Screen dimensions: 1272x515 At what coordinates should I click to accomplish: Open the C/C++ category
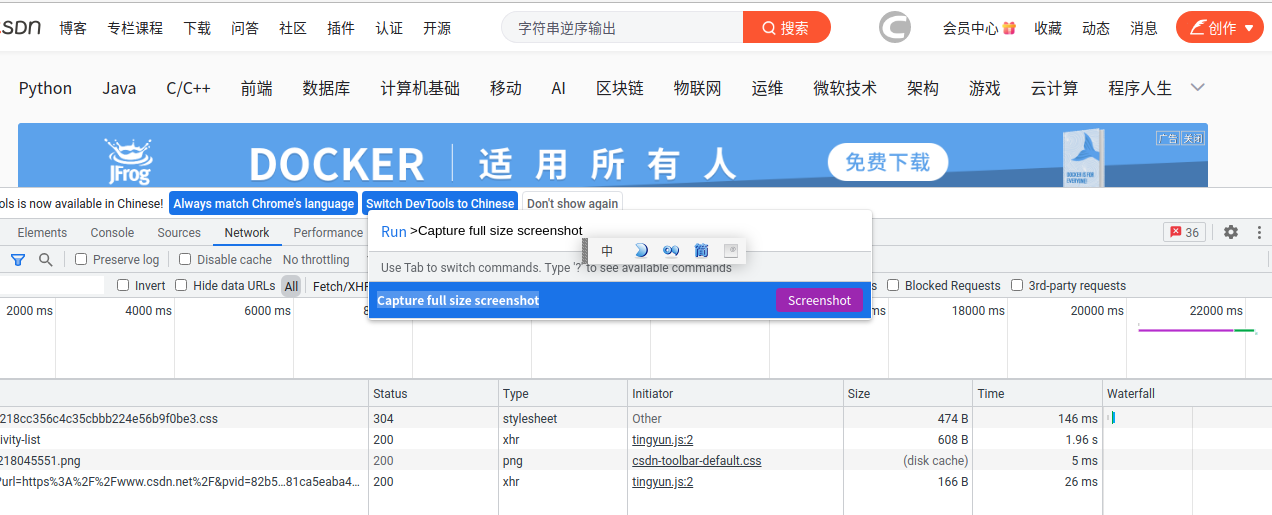[188, 88]
